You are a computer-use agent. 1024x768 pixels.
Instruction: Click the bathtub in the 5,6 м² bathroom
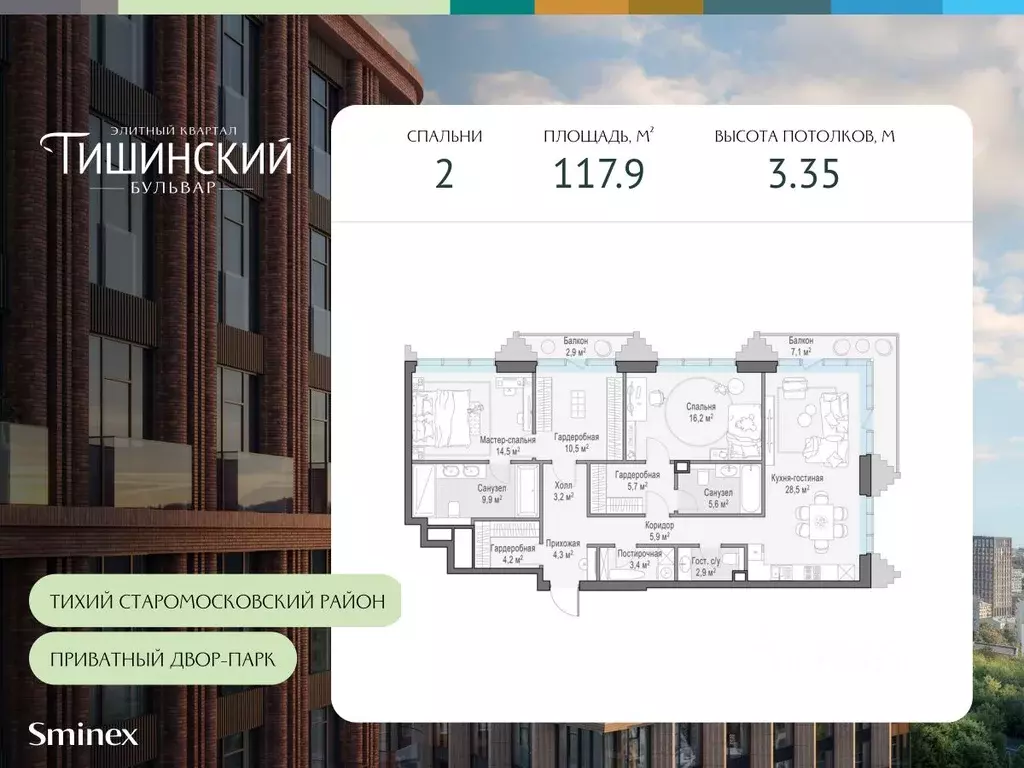pos(750,490)
